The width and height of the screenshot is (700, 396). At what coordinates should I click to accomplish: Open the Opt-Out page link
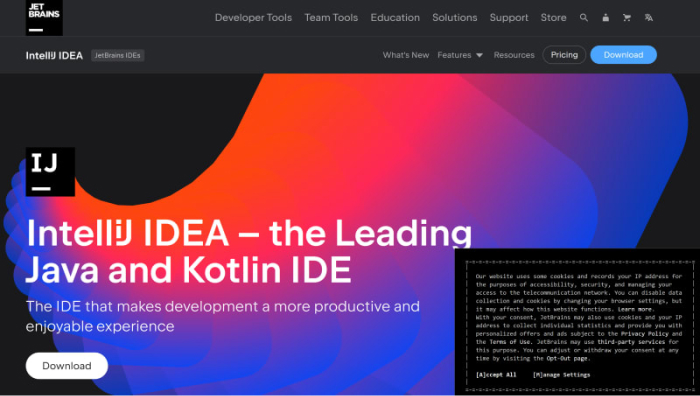[x=567, y=358]
